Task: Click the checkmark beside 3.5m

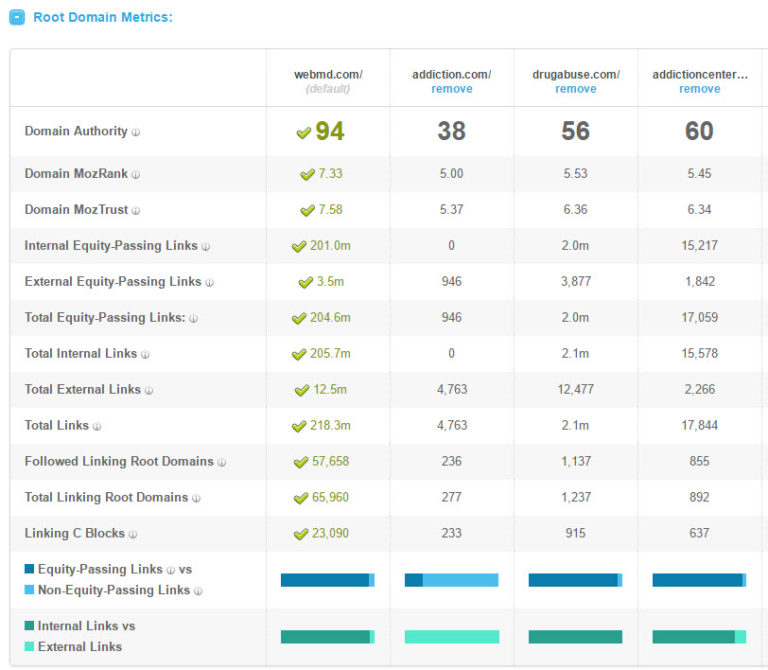Action: [x=306, y=282]
